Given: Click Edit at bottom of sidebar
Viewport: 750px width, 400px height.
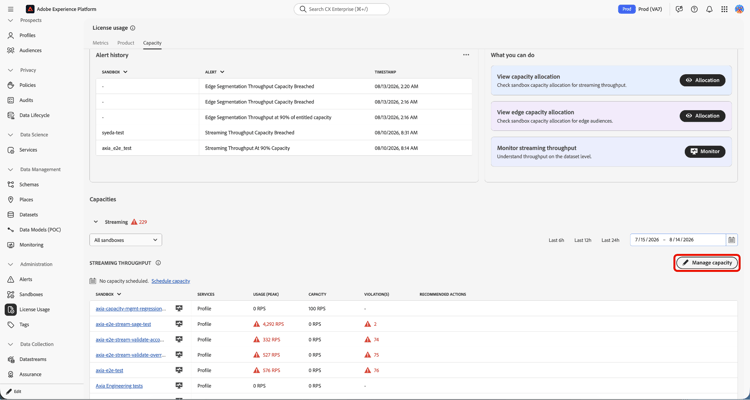Looking at the screenshot, I should click(x=14, y=391).
